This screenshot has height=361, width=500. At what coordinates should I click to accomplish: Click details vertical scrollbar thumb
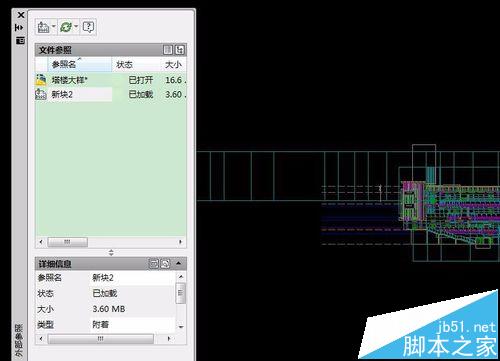tap(181, 293)
